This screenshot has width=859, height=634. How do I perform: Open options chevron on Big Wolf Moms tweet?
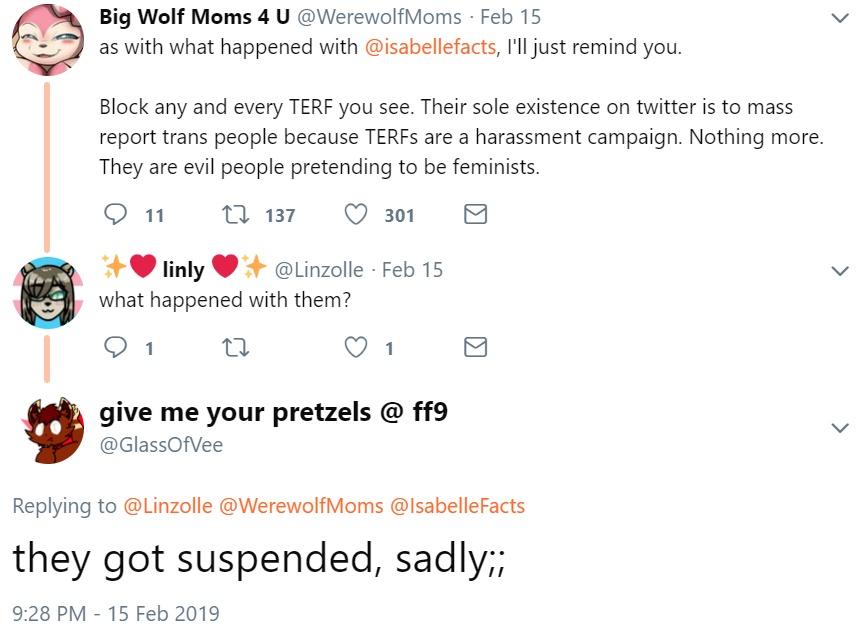tap(838, 18)
